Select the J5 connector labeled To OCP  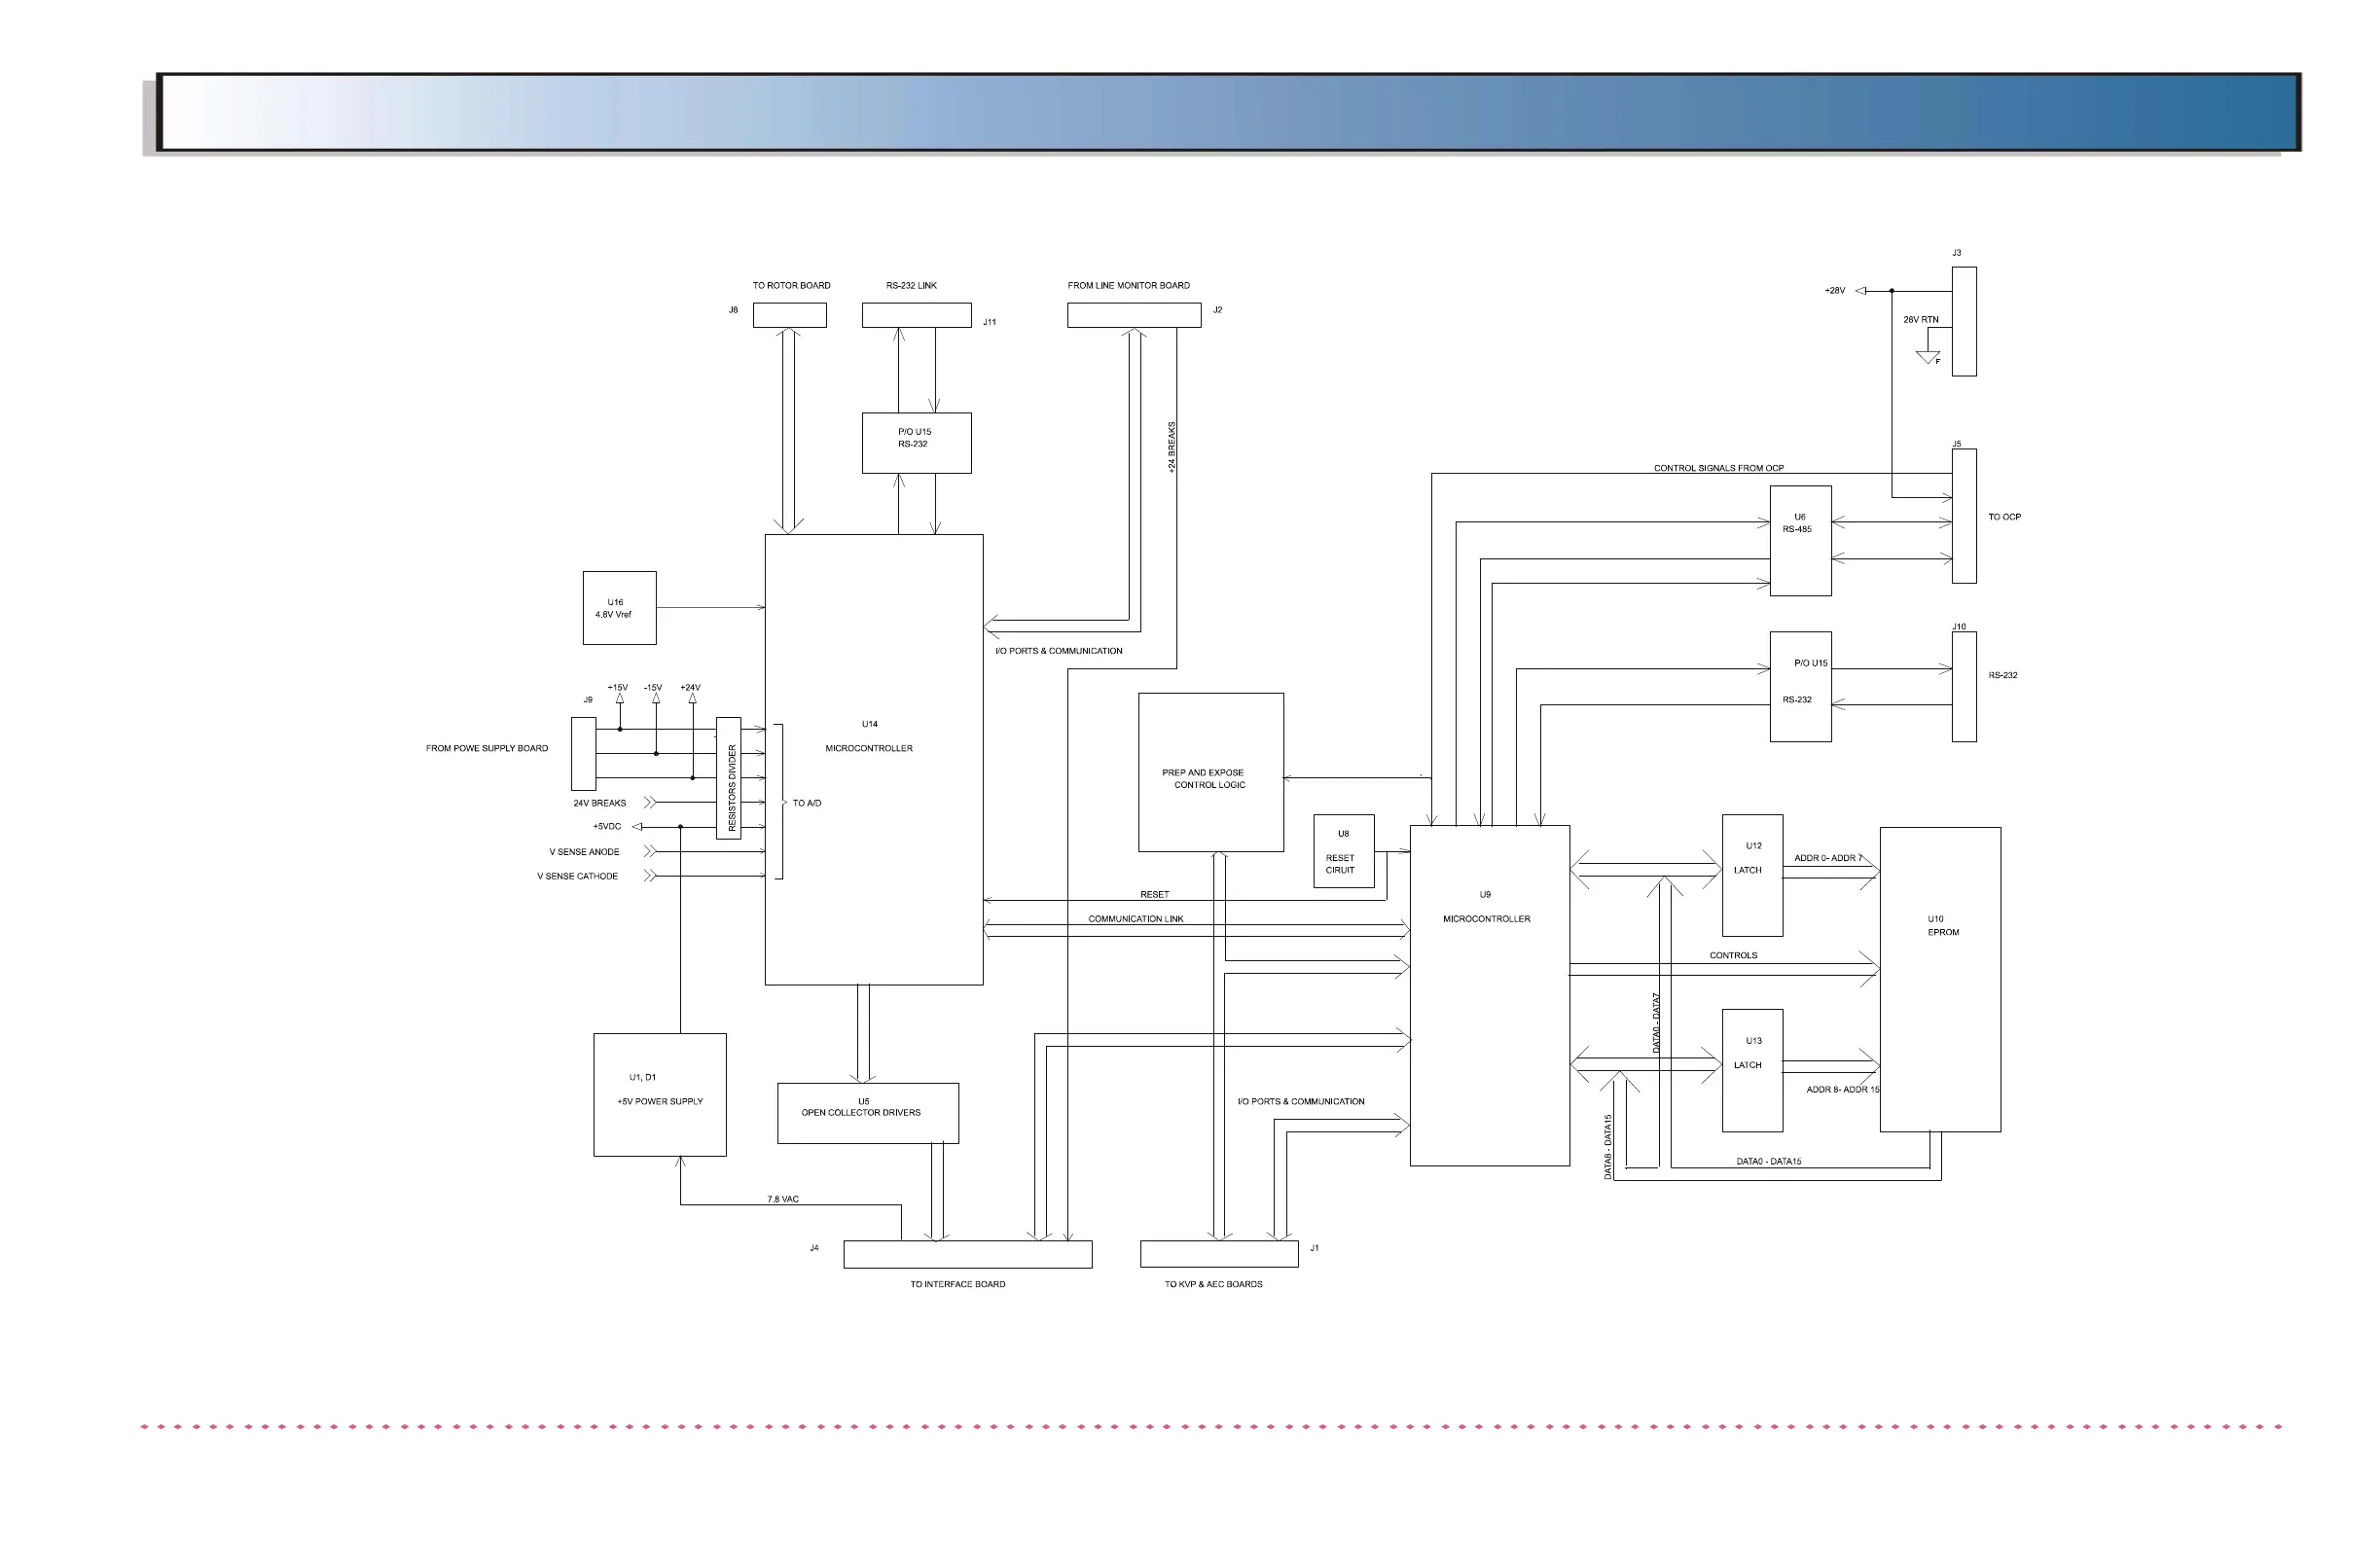tap(1963, 515)
